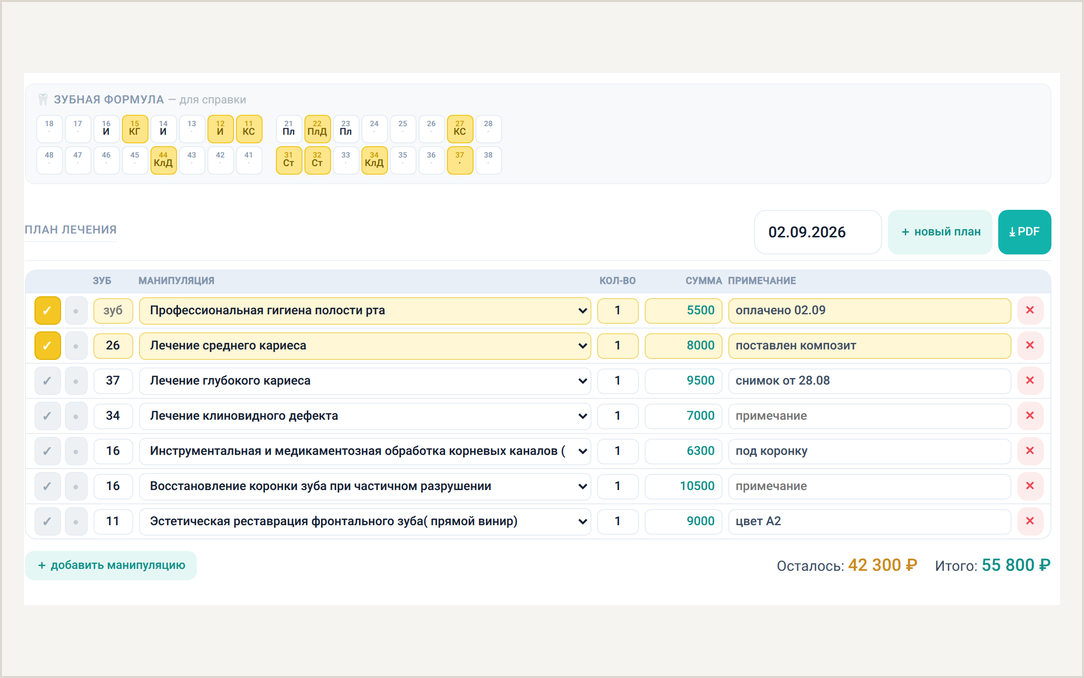
Task: Click the новый план button
Action: pos(940,232)
